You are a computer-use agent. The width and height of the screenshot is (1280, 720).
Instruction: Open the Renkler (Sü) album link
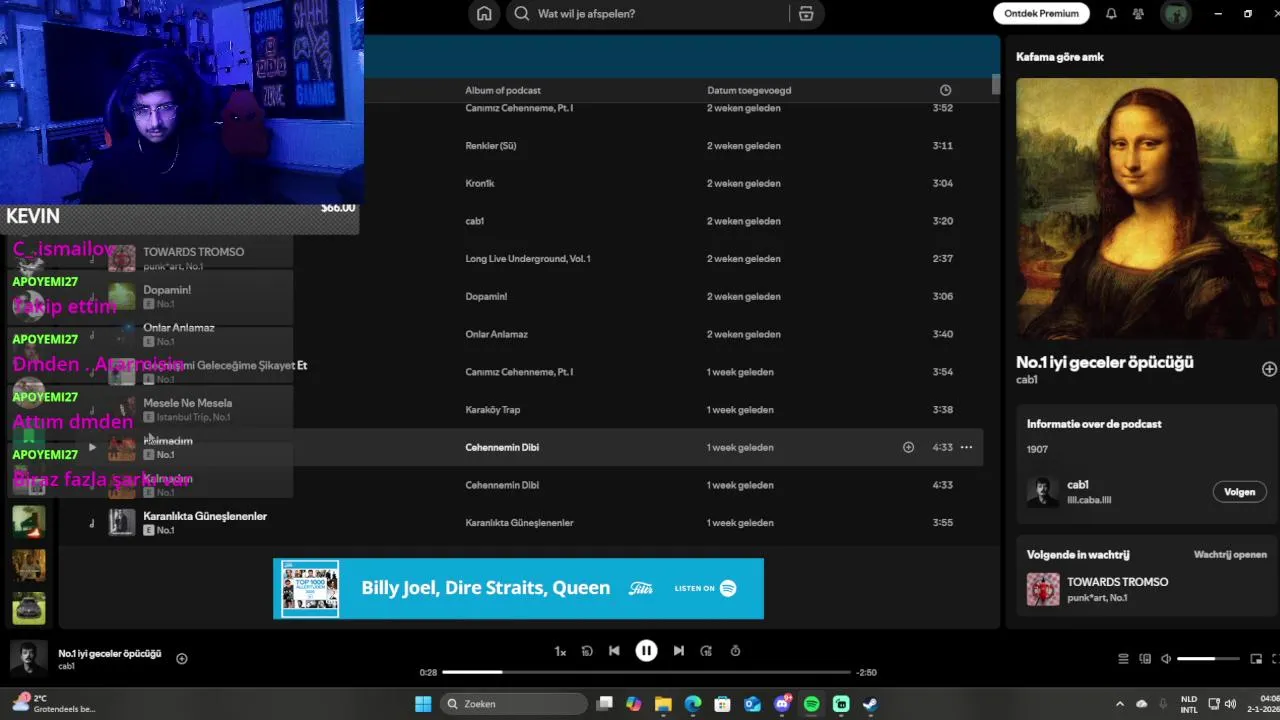(x=491, y=146)
